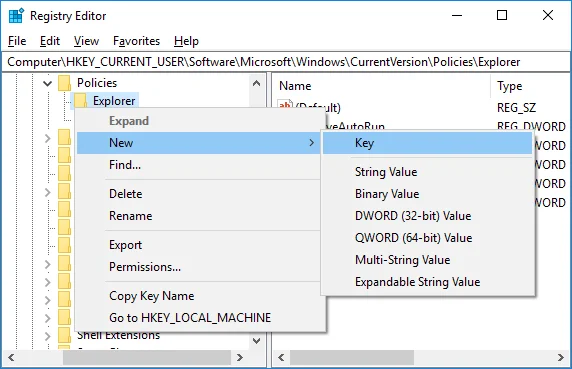The width and height of the screenshot is (572, 369).
Task: Click the Explorer key folder icon
Action: click(x=80, y=101)
